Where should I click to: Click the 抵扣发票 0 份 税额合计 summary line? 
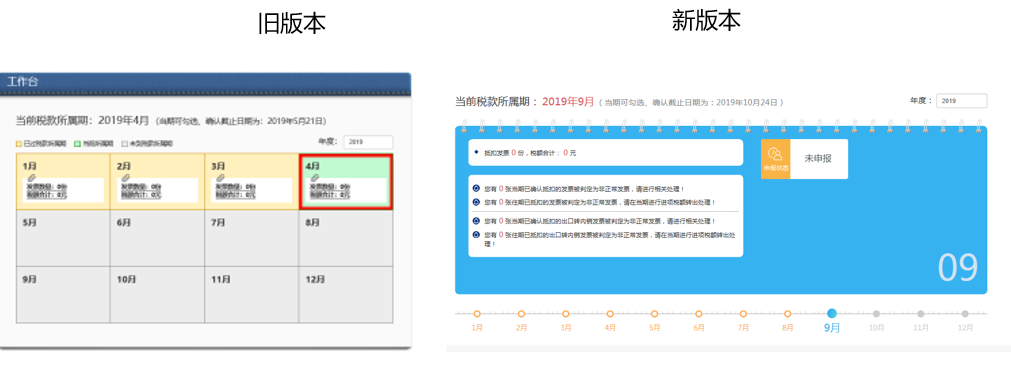pos(529,153)
